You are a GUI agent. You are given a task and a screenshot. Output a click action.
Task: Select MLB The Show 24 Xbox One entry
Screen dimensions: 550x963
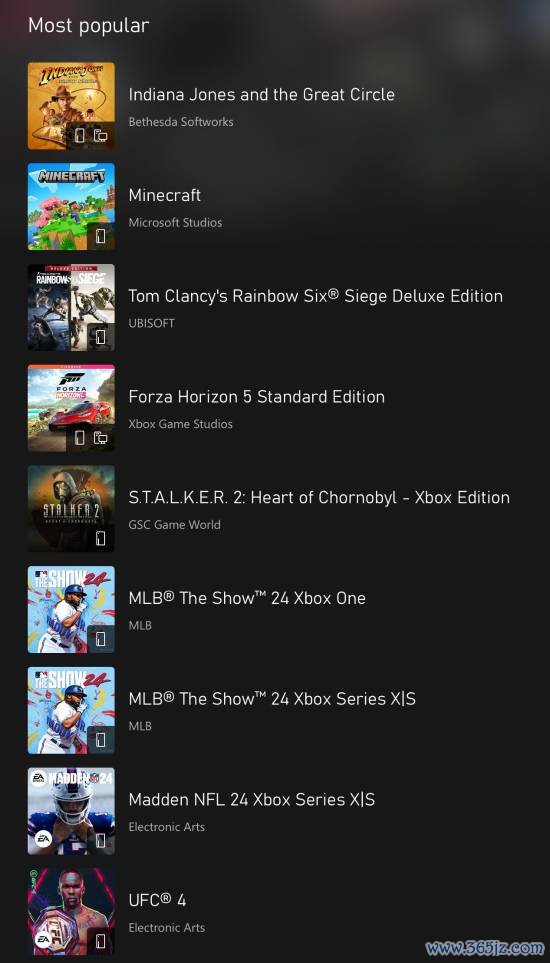tap(247, 598)
